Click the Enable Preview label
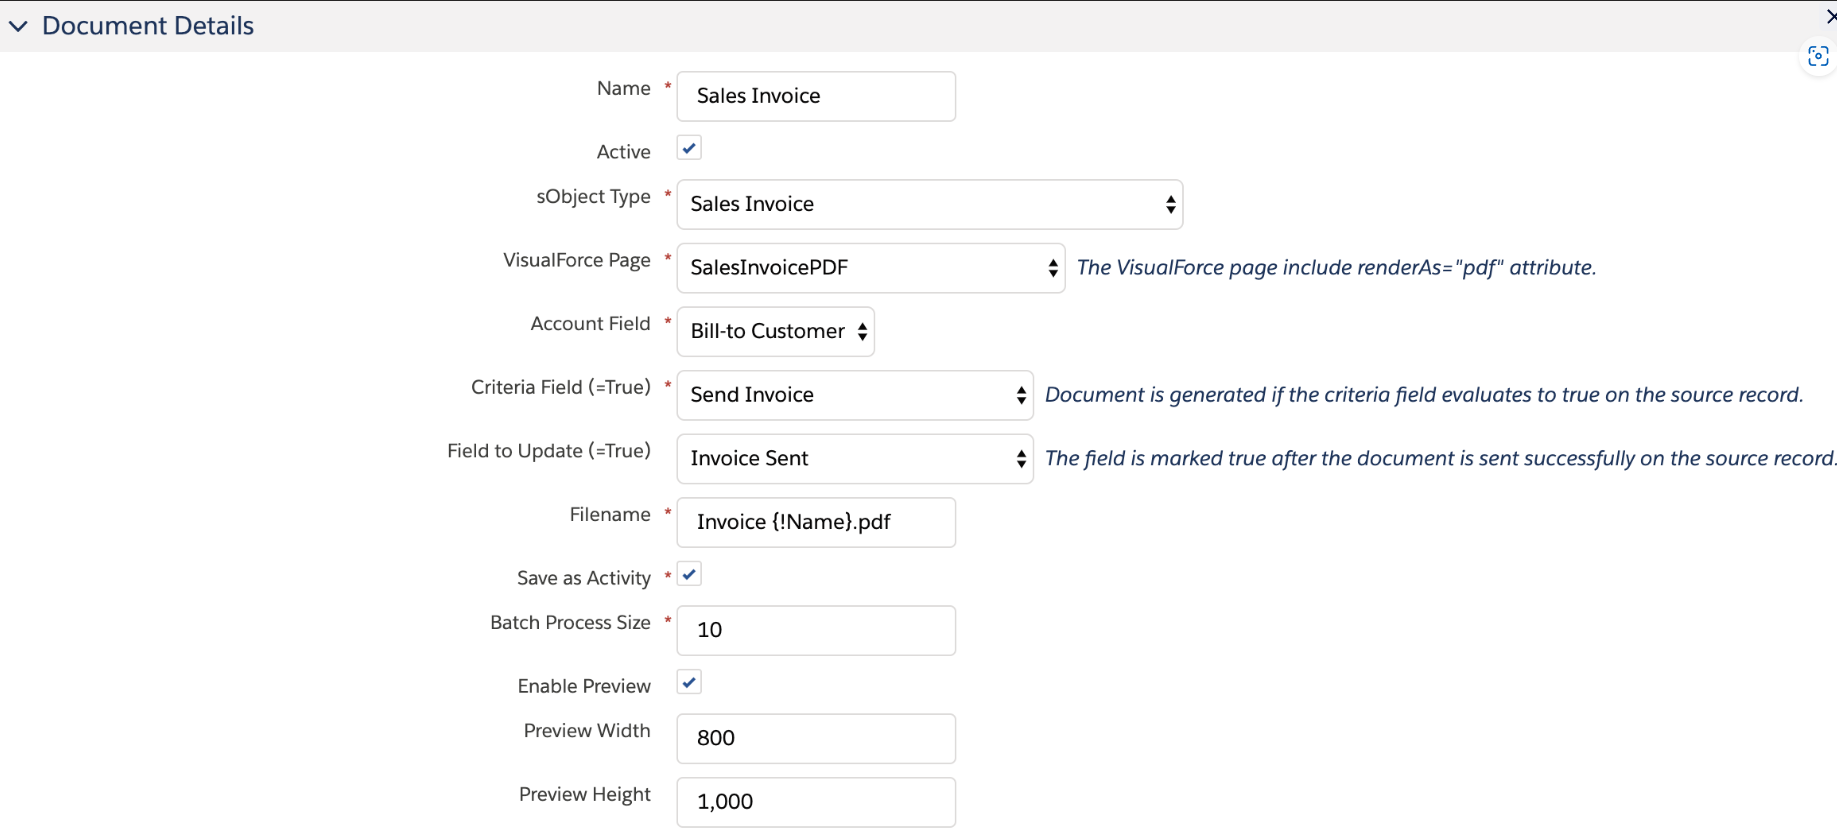This screenshot has height=831, width=1837. 584,686
